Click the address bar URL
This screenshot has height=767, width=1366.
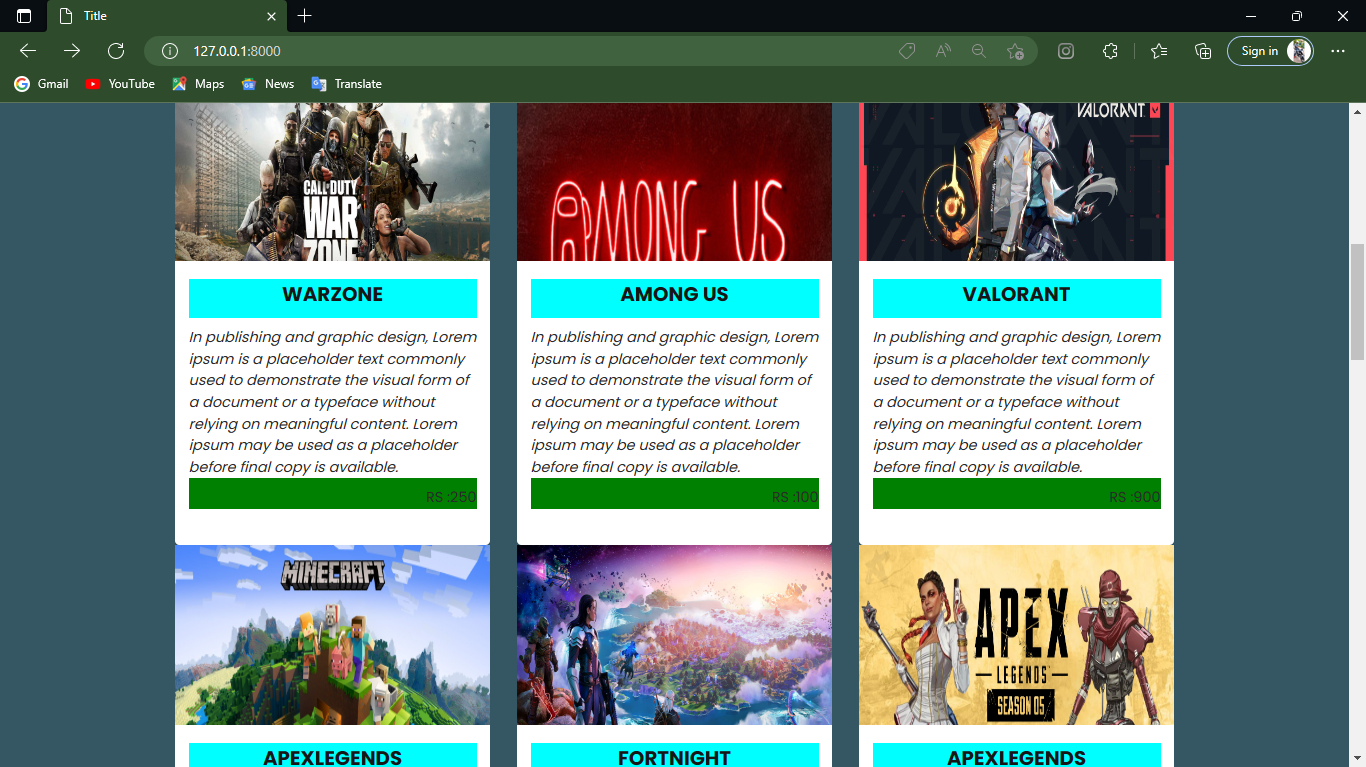237,51
